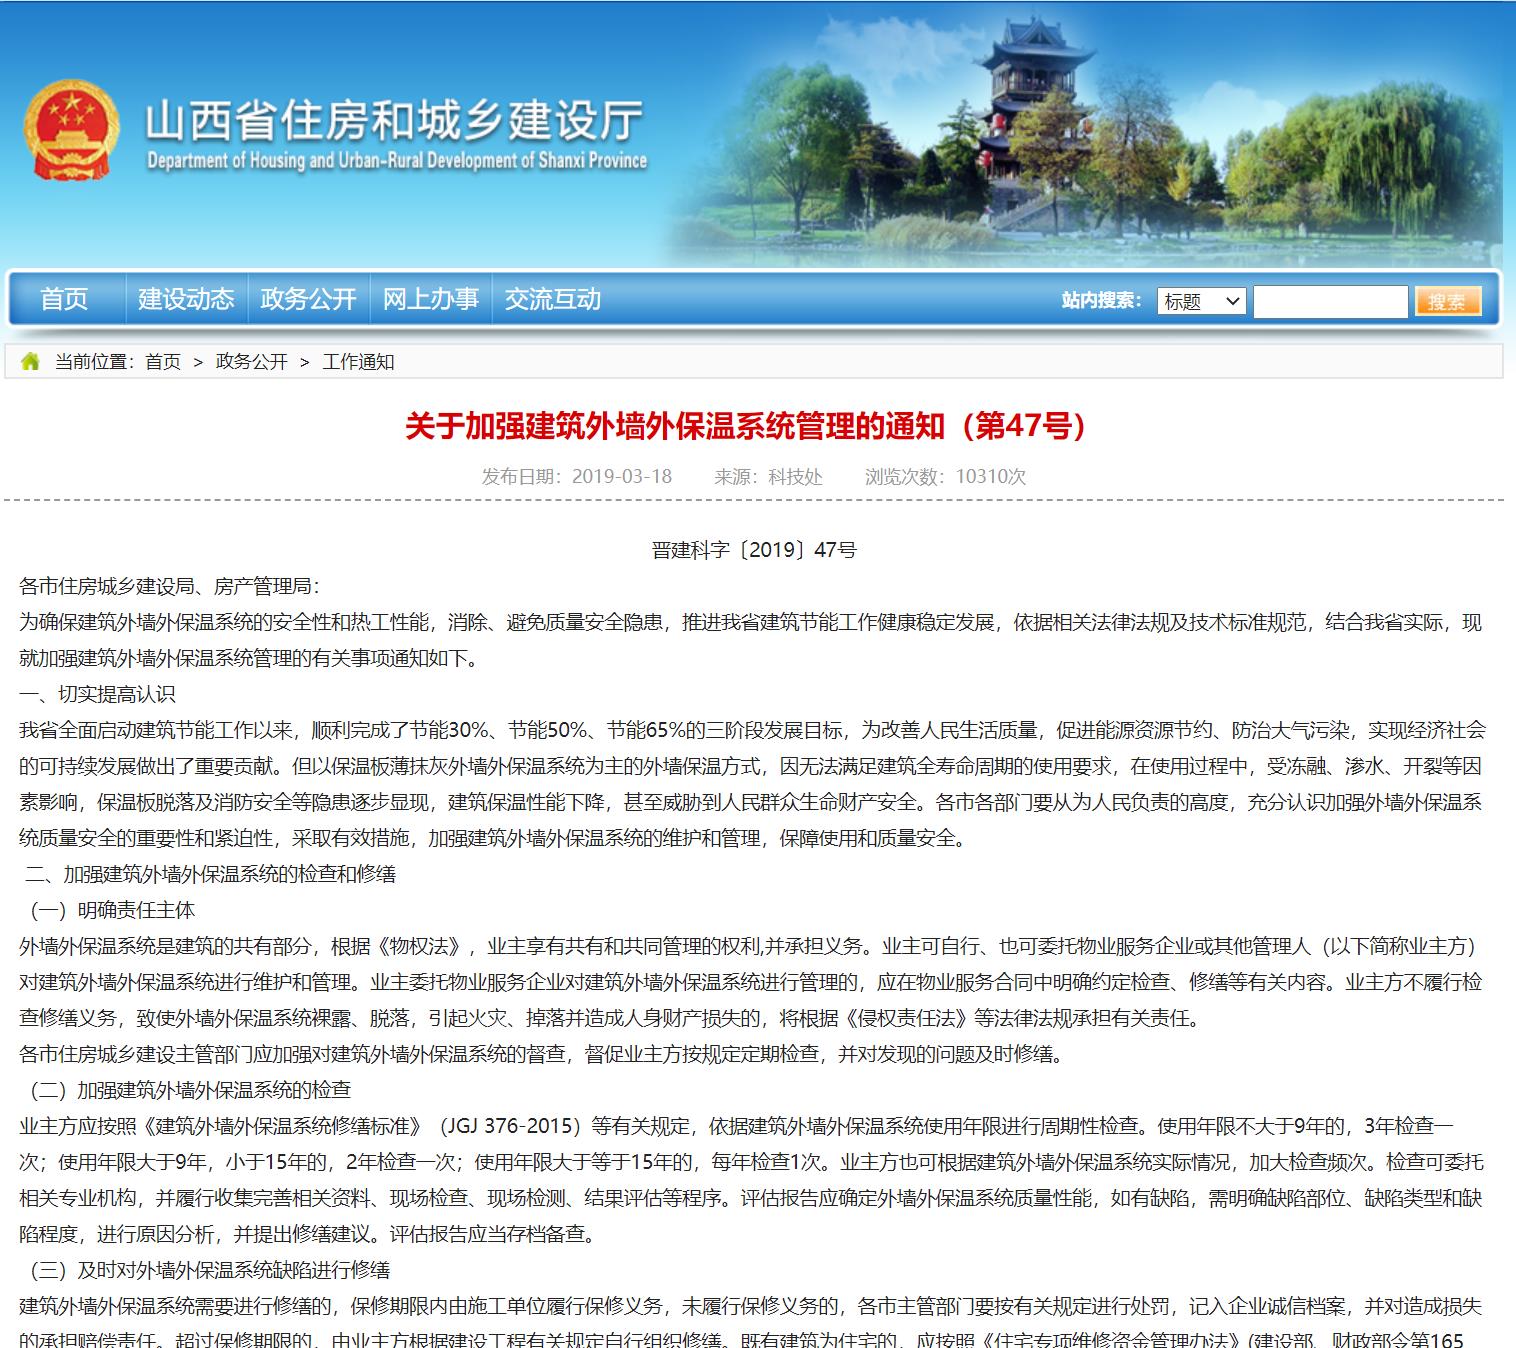Click the English department name under the title
Viewport: 1516px width, 1348px height.
[397, 161]
